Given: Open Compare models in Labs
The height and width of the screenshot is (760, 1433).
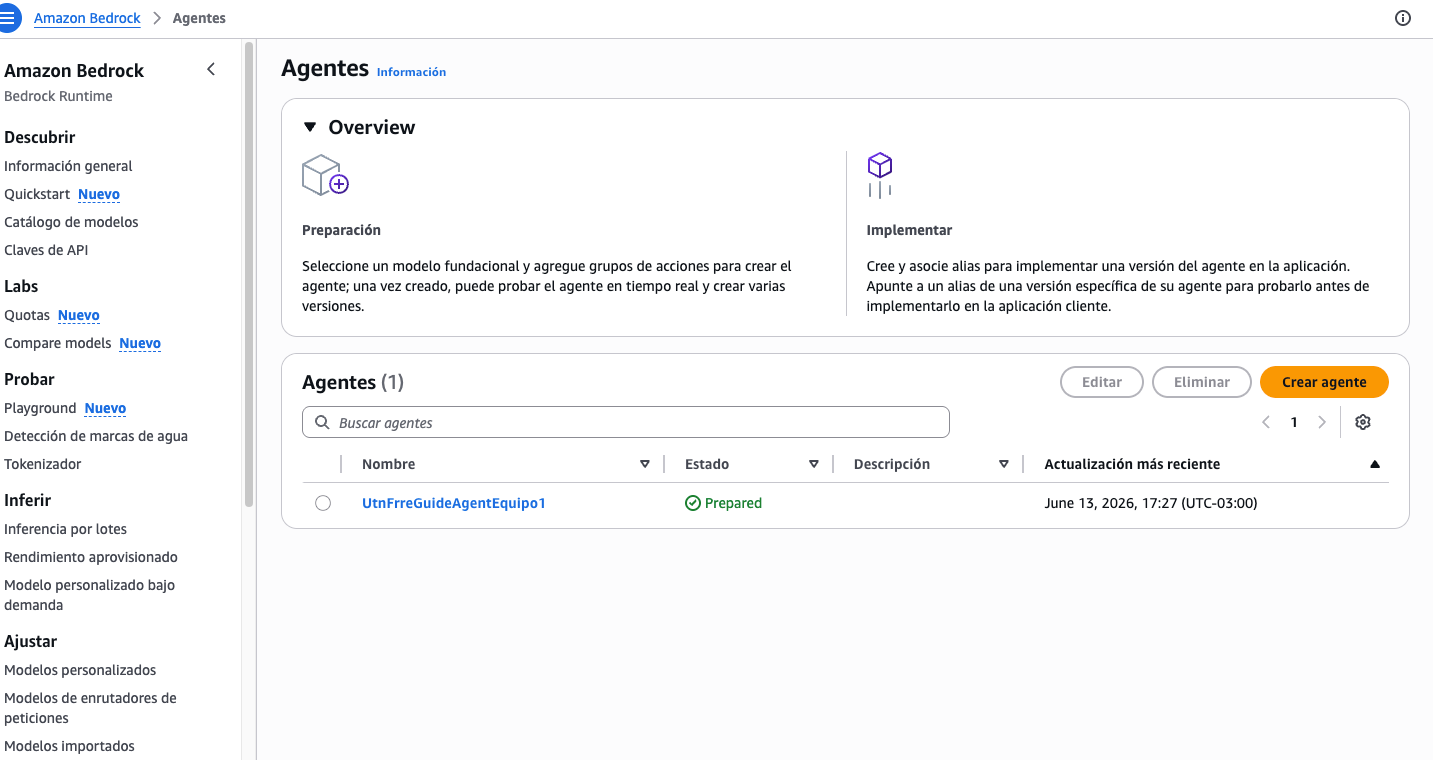Looking at the screenshot, I should click(57, 343).
